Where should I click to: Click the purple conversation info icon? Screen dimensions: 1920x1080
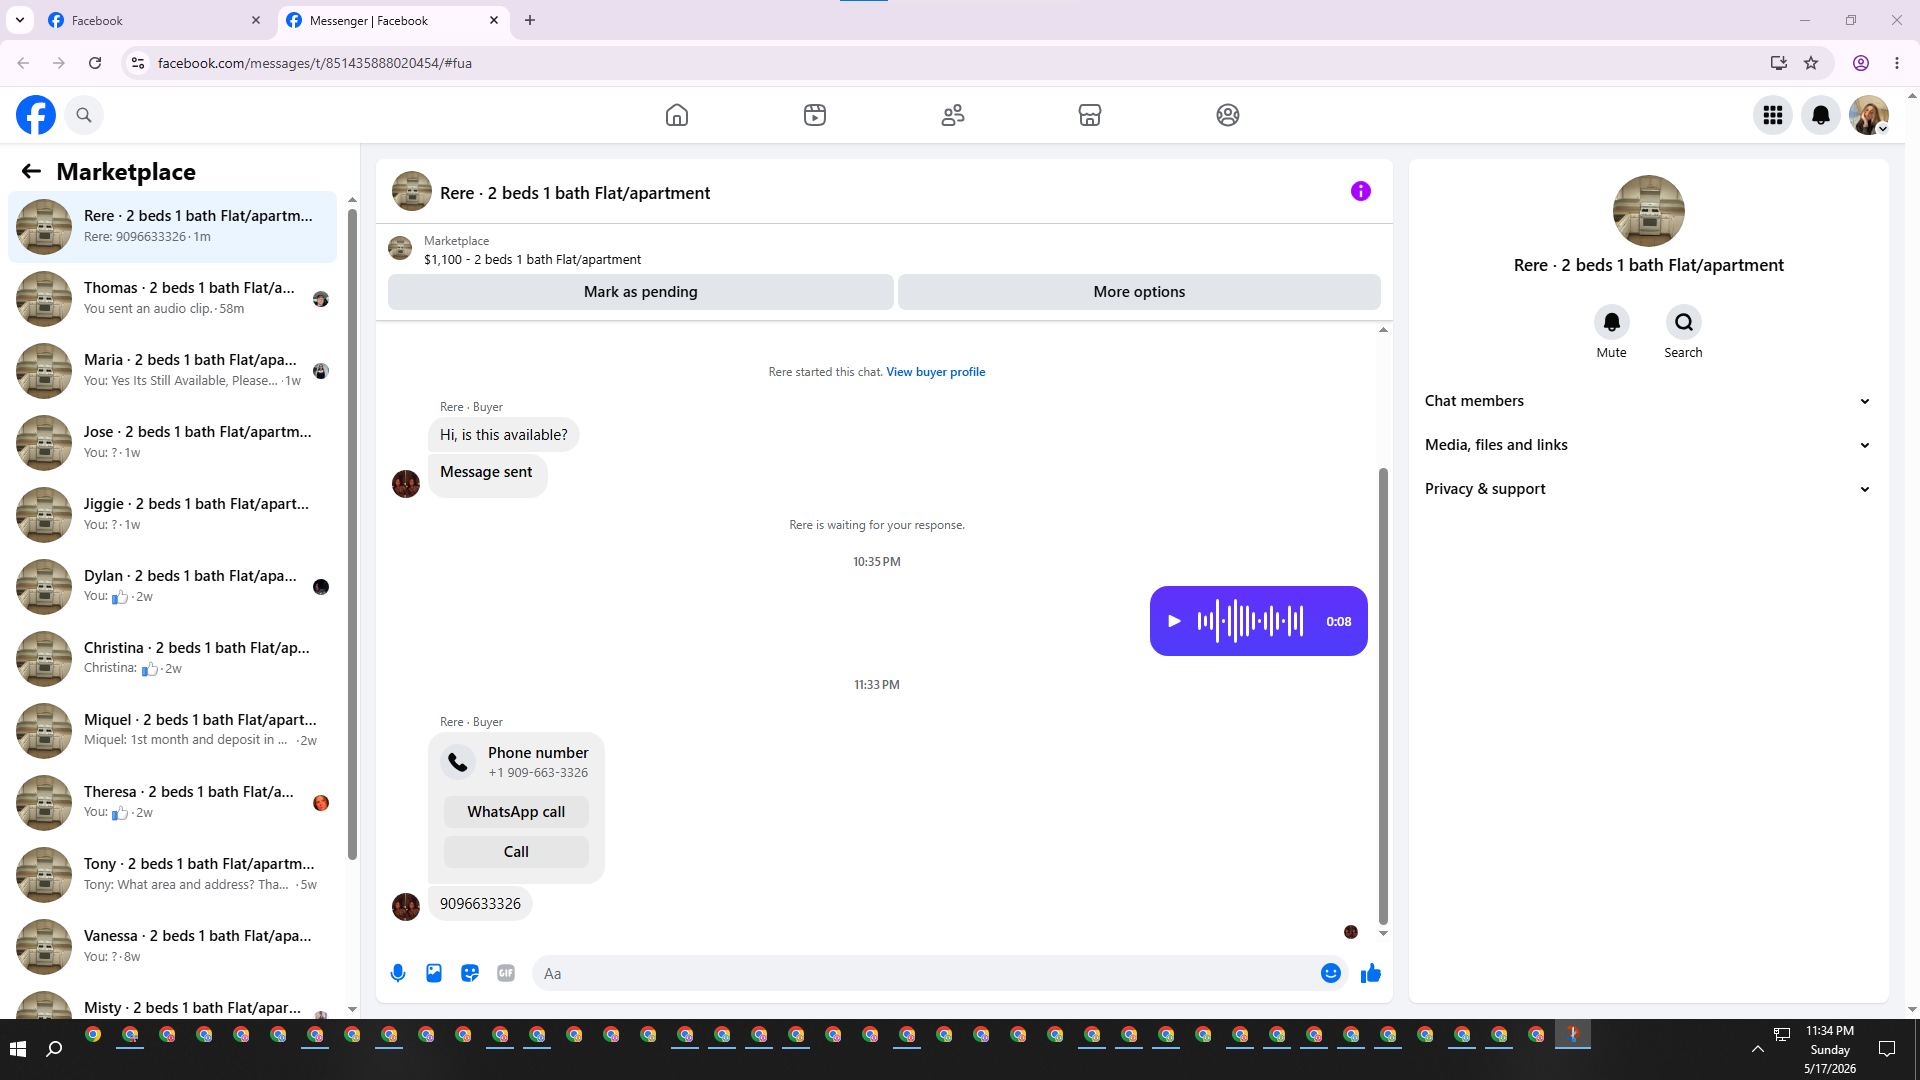[x=1361, y=191]
